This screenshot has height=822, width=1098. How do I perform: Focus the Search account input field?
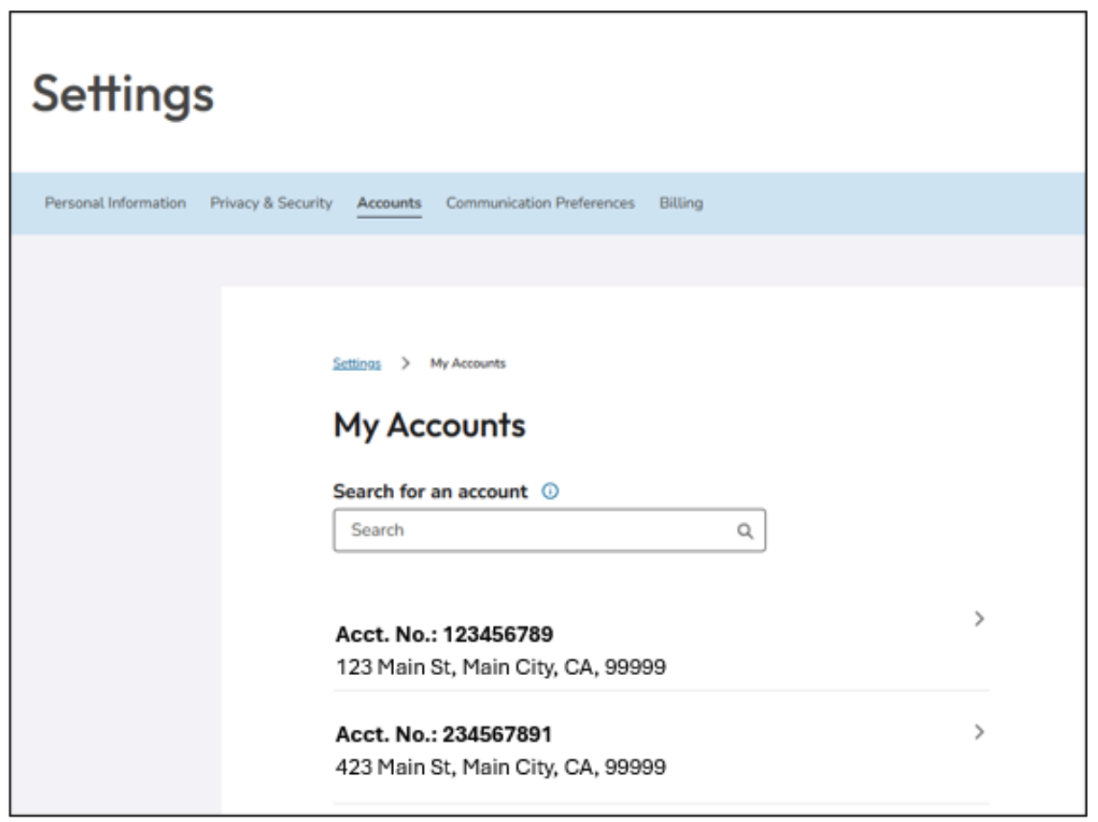[x=550, y=531]
